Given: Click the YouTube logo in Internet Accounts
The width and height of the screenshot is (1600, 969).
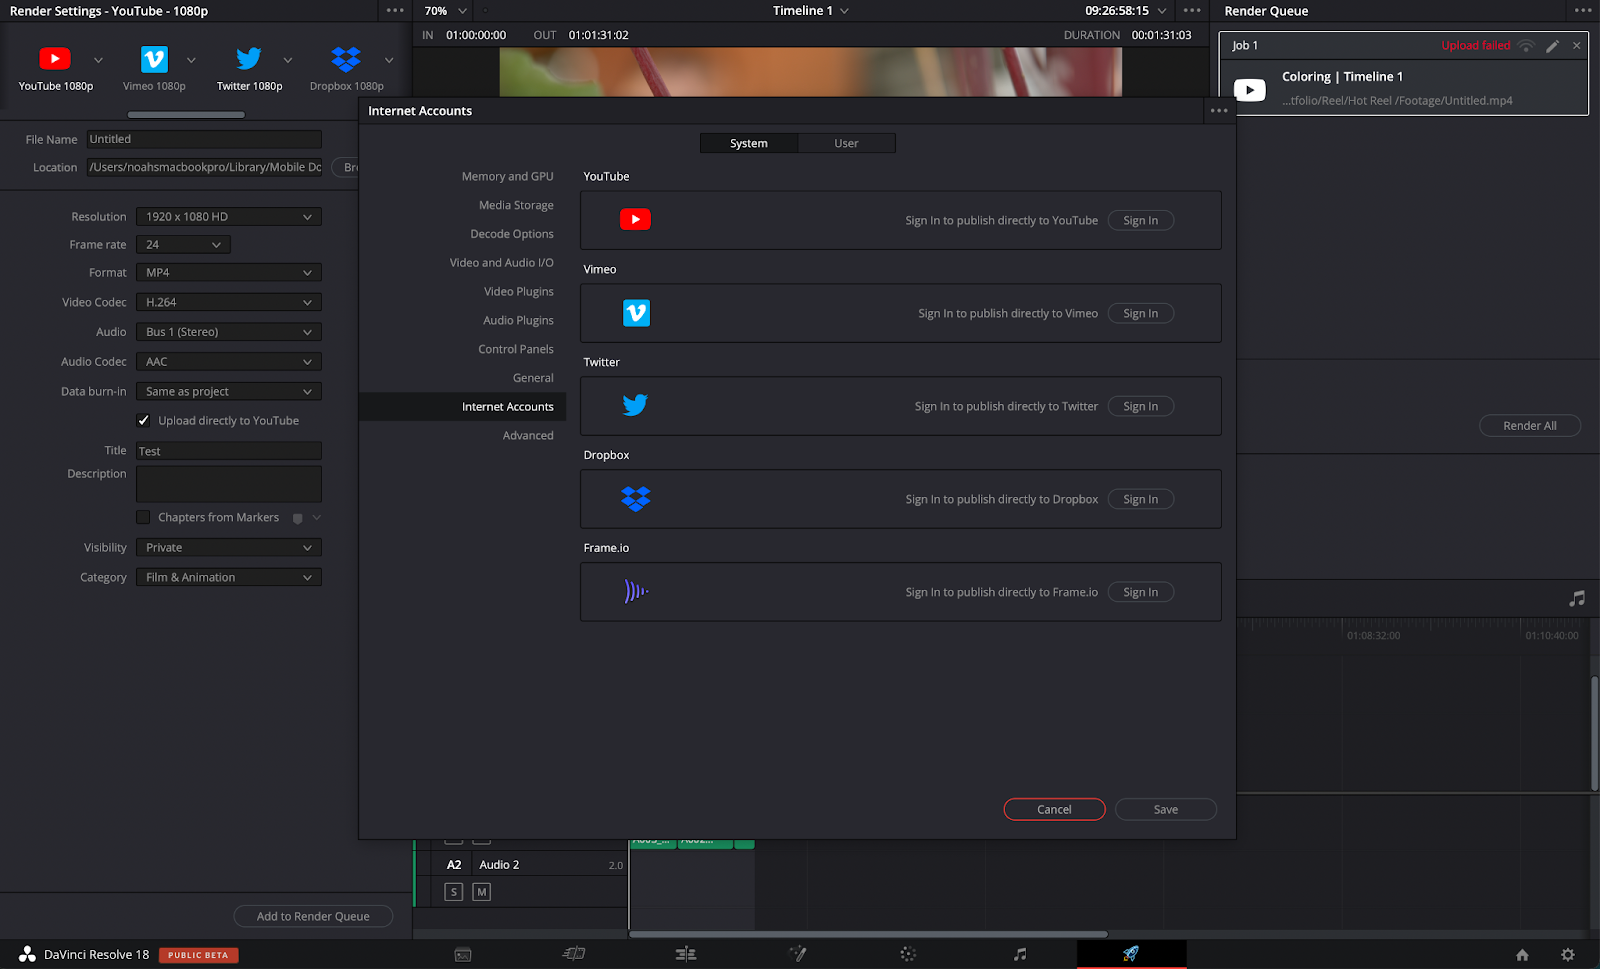Looking at the screenshot, I should (x=635, y=220).
